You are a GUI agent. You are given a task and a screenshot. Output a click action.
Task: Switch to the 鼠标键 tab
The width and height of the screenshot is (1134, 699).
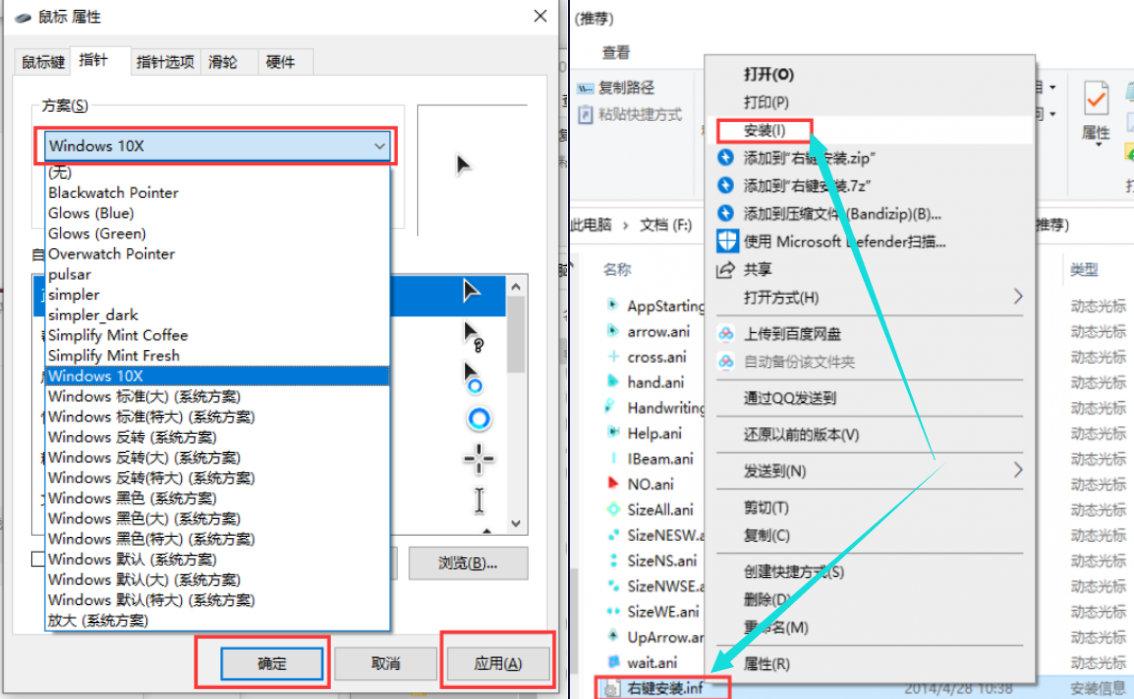click(43, 62)
